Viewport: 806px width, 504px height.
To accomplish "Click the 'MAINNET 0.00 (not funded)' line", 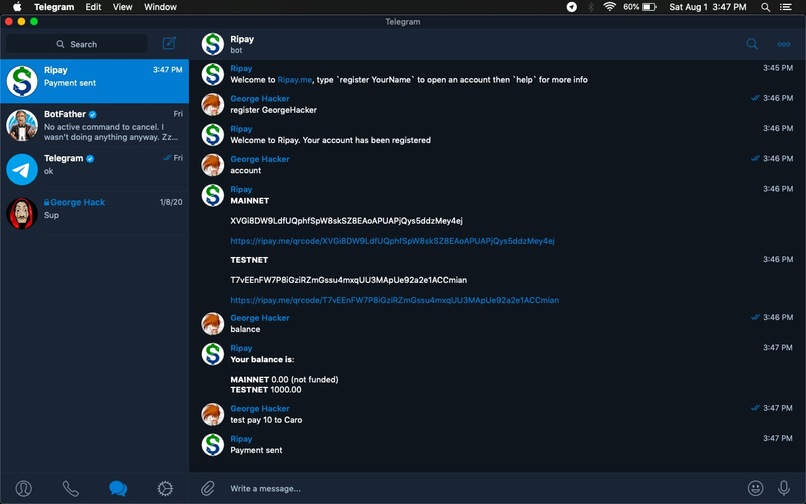I will (x=284, y=380).
